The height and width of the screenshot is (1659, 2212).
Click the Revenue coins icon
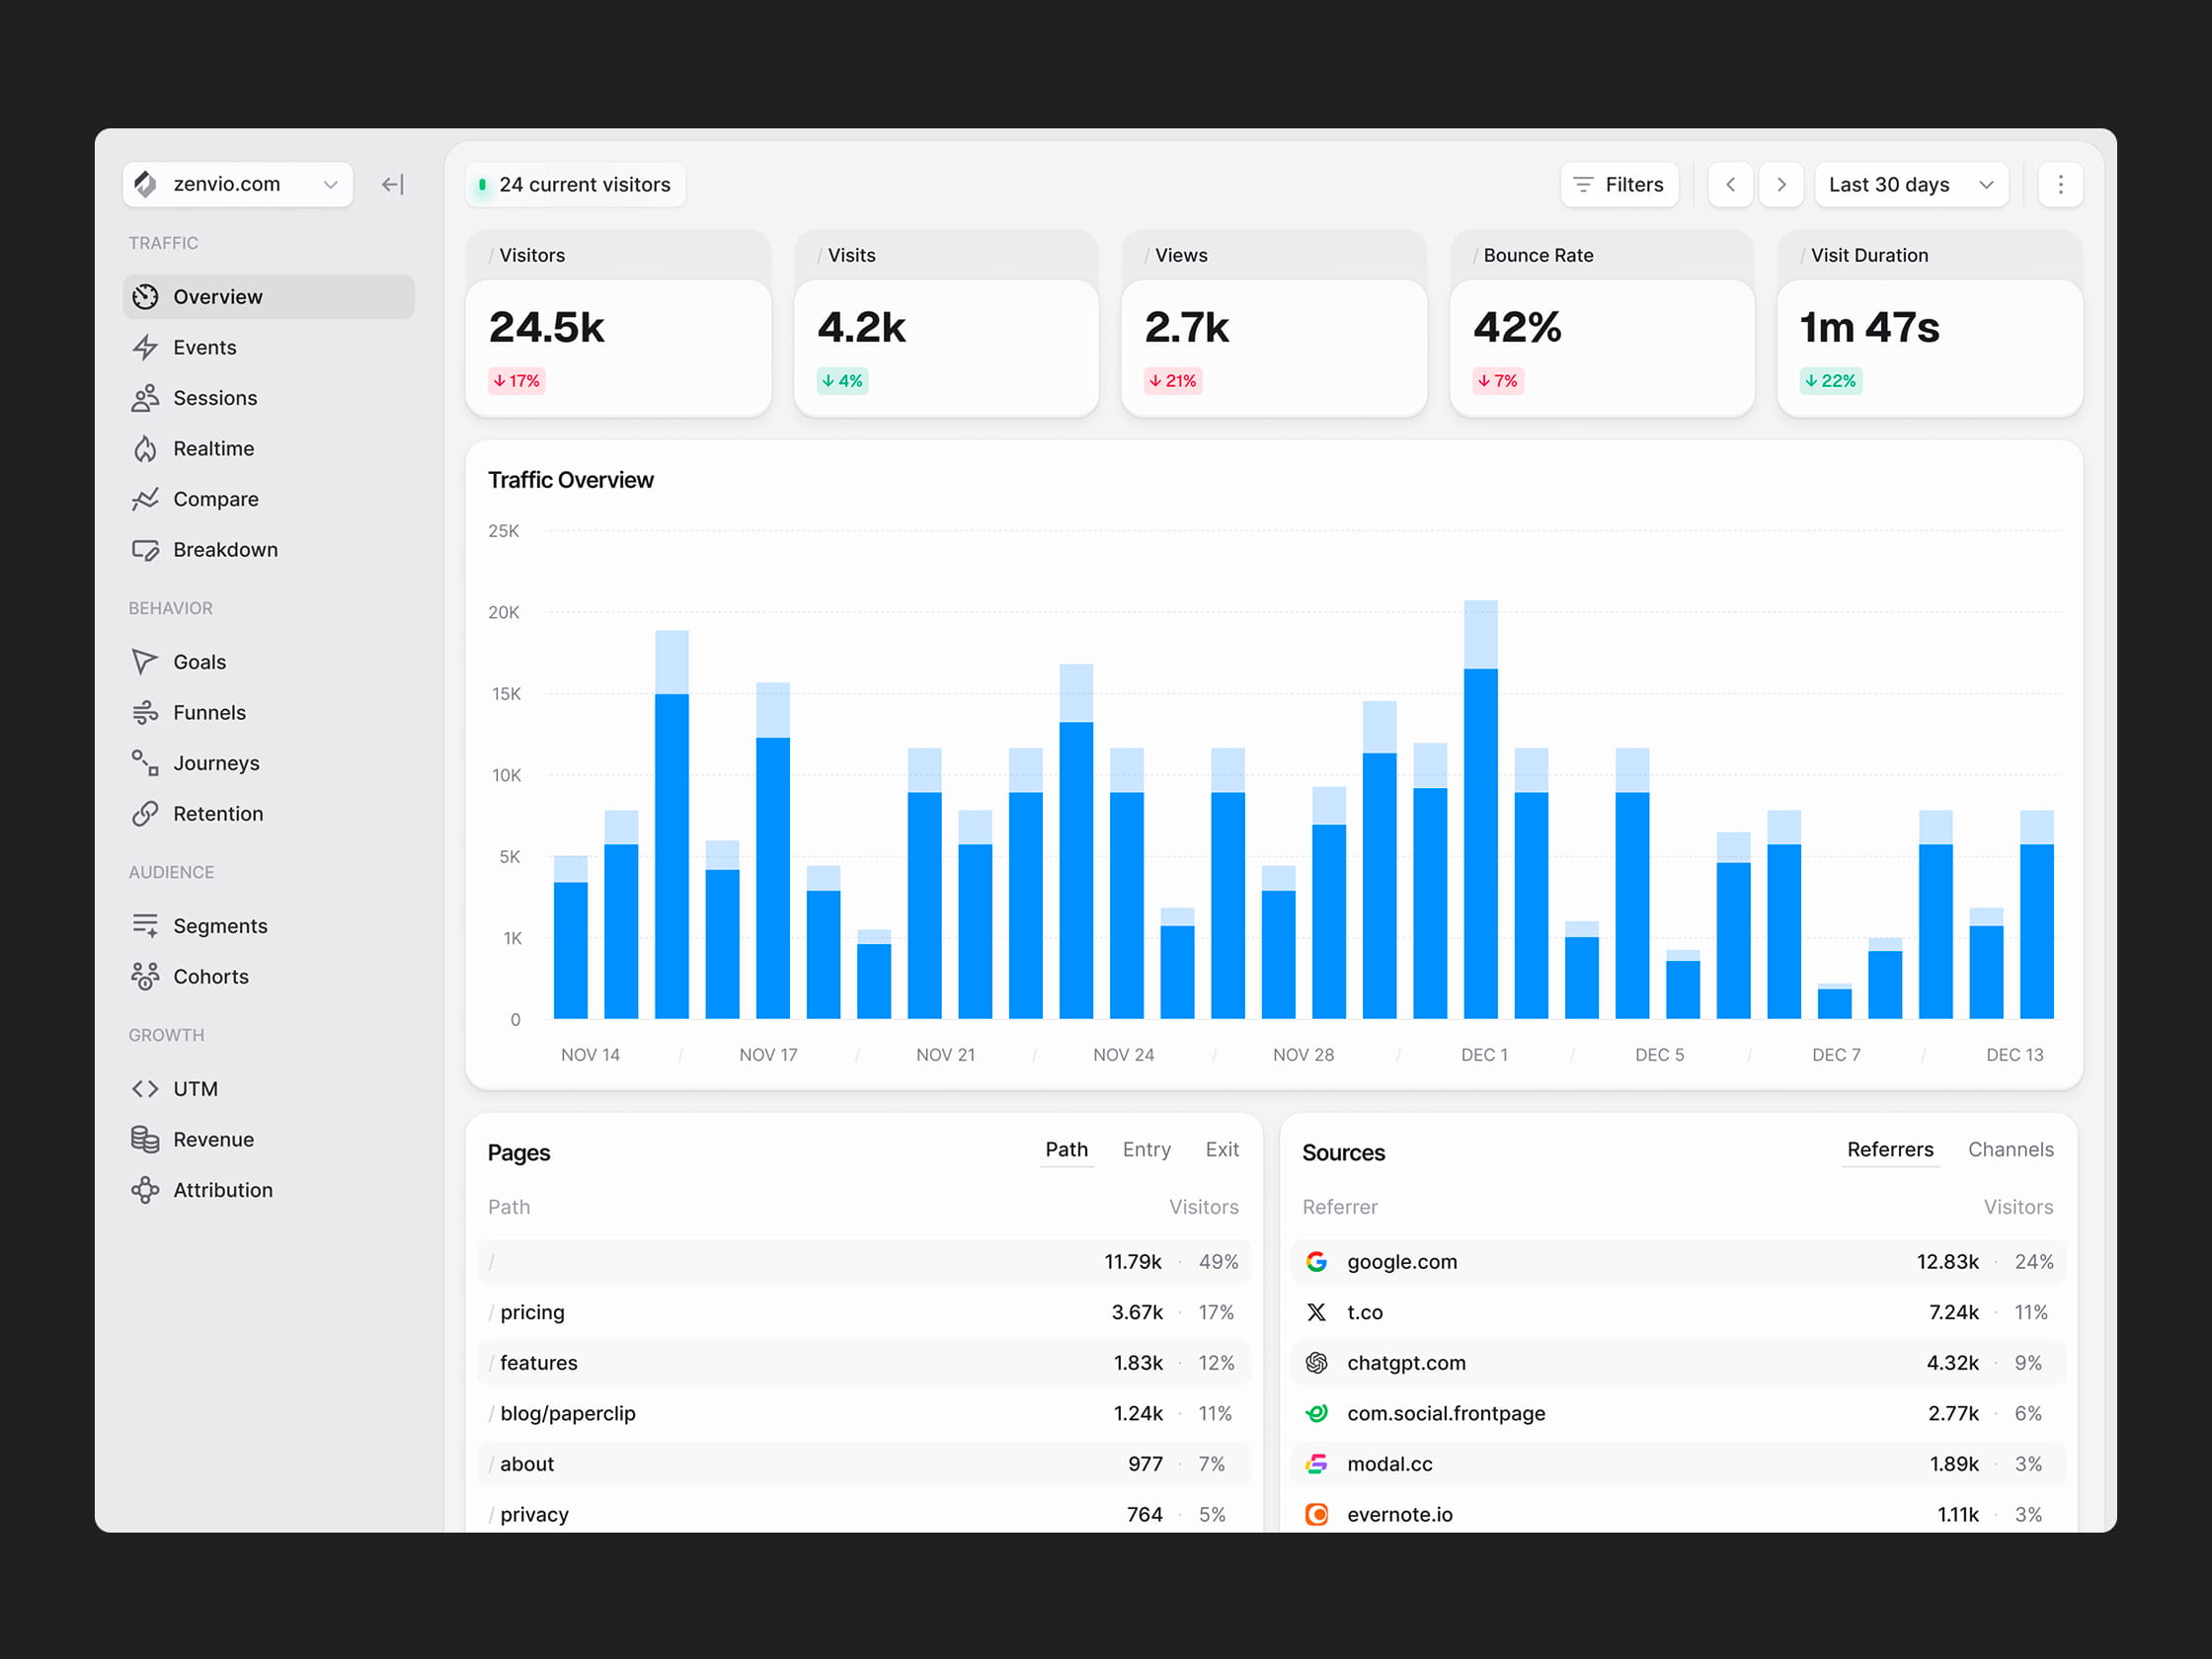pos(146,1139)
